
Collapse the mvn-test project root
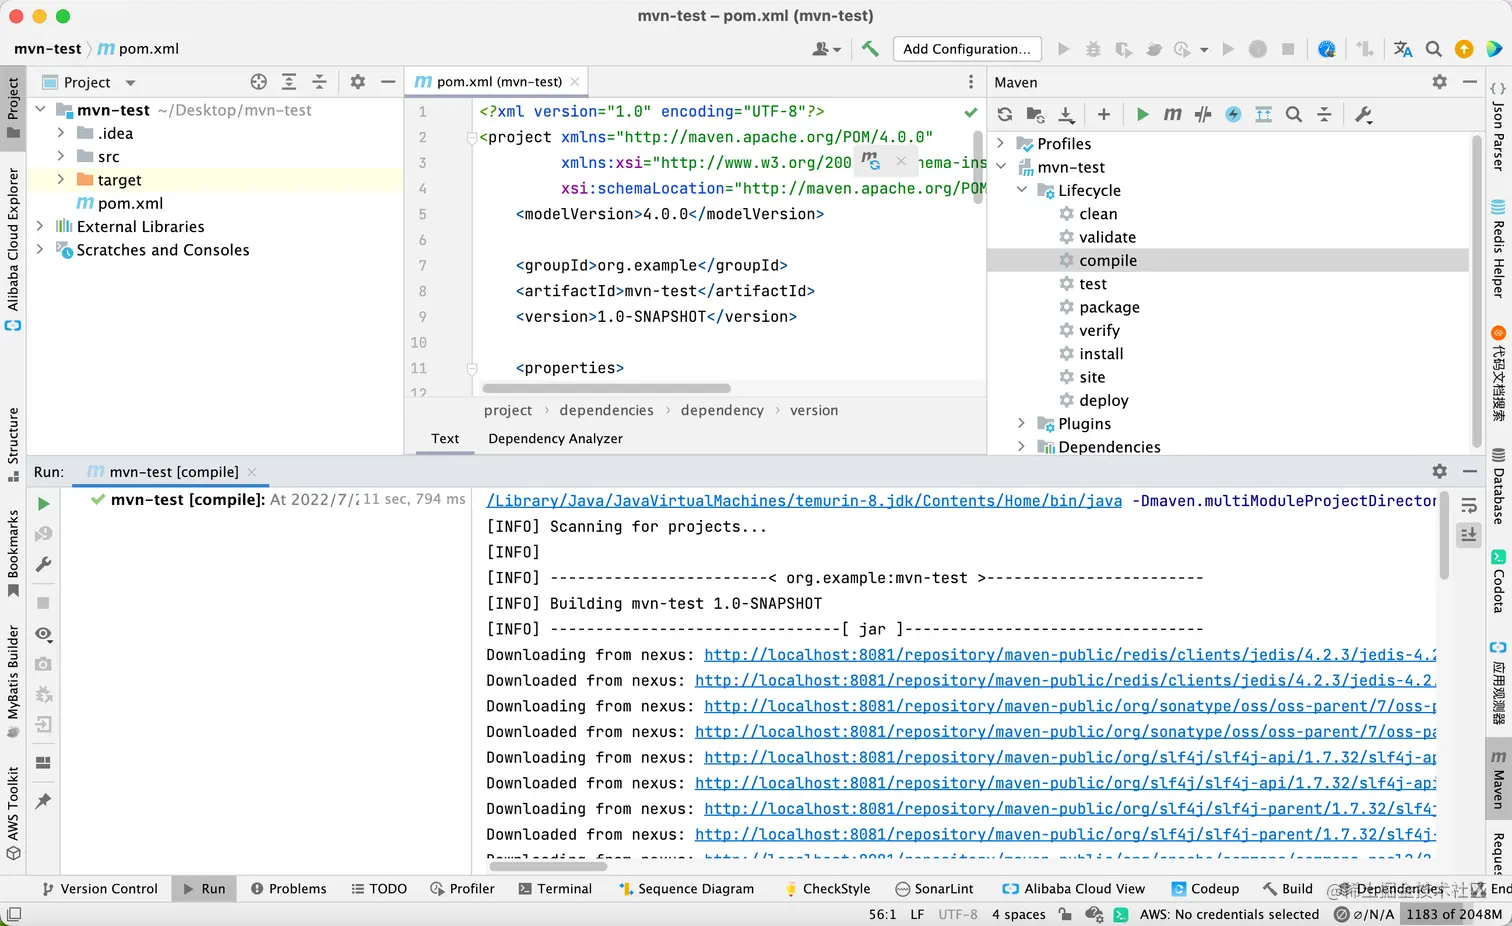point(40,110)
